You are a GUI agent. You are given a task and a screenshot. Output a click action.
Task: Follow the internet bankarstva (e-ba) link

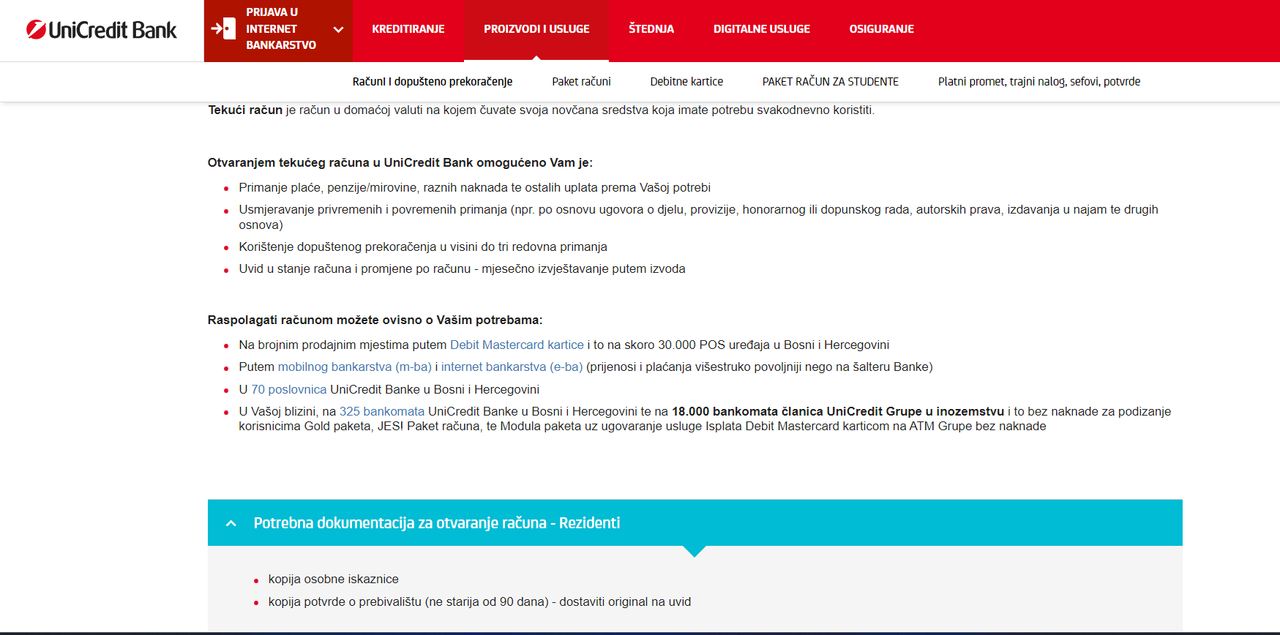point(512,367)
